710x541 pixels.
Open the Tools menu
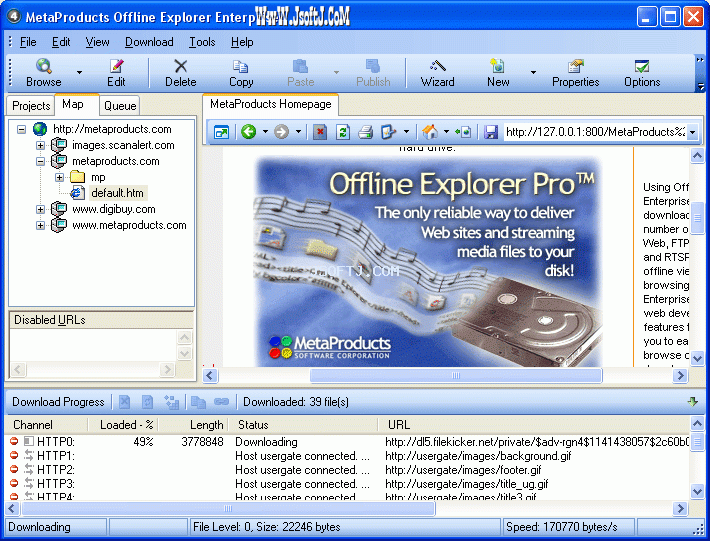click(202, 42)
